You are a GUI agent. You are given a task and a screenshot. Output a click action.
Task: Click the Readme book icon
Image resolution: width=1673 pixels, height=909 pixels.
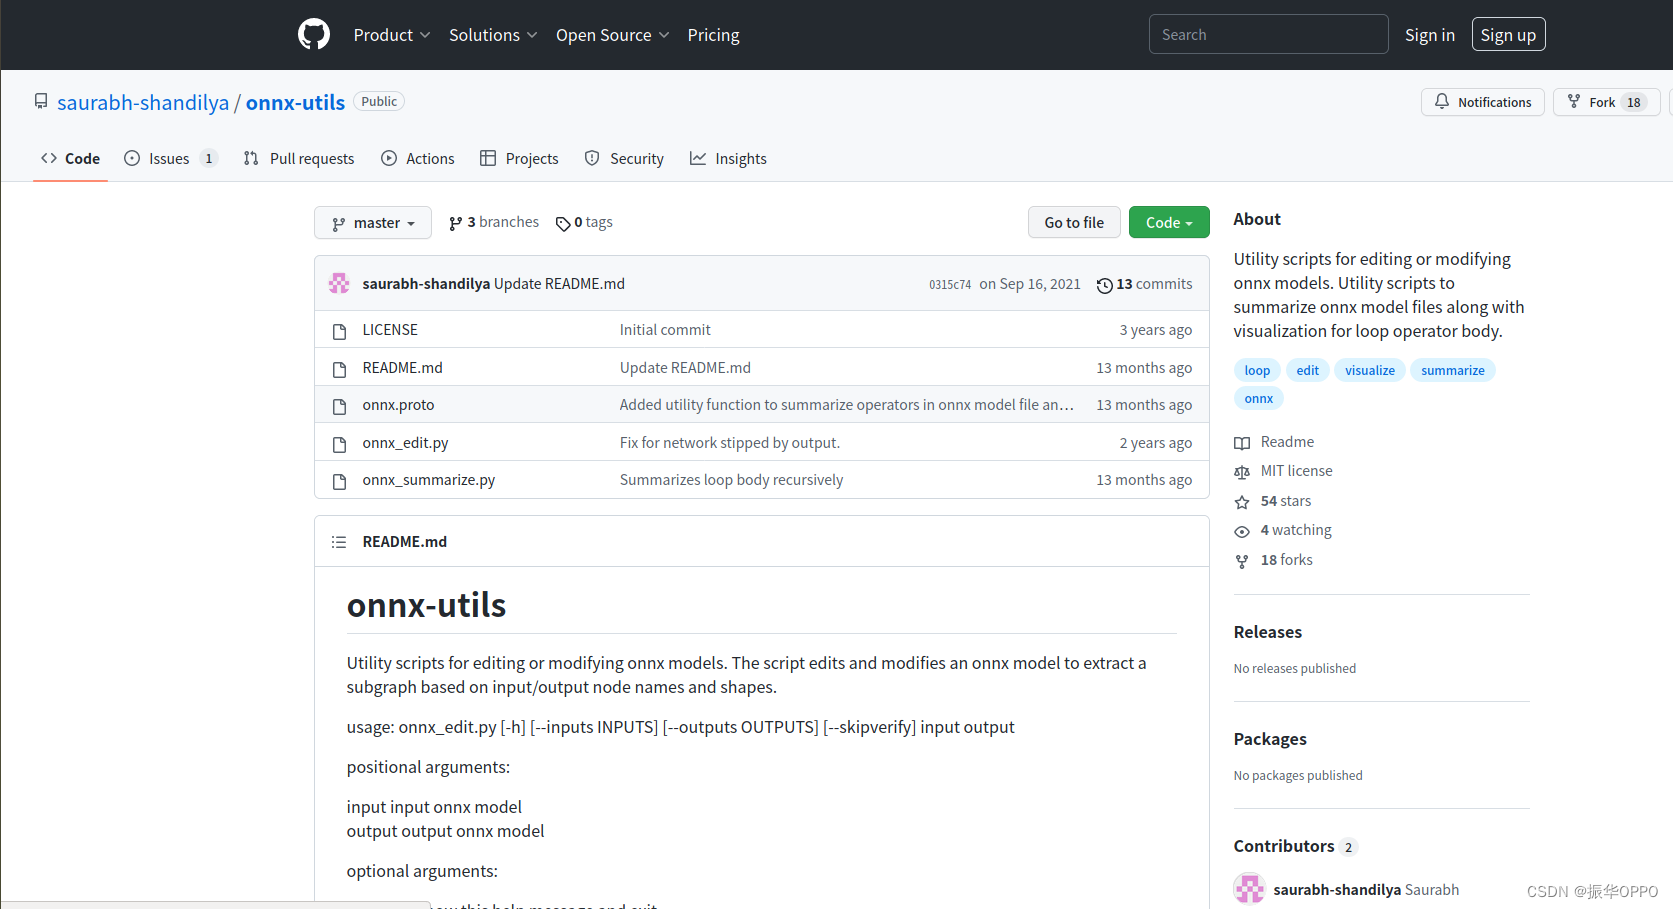(x=1242, y=443)
